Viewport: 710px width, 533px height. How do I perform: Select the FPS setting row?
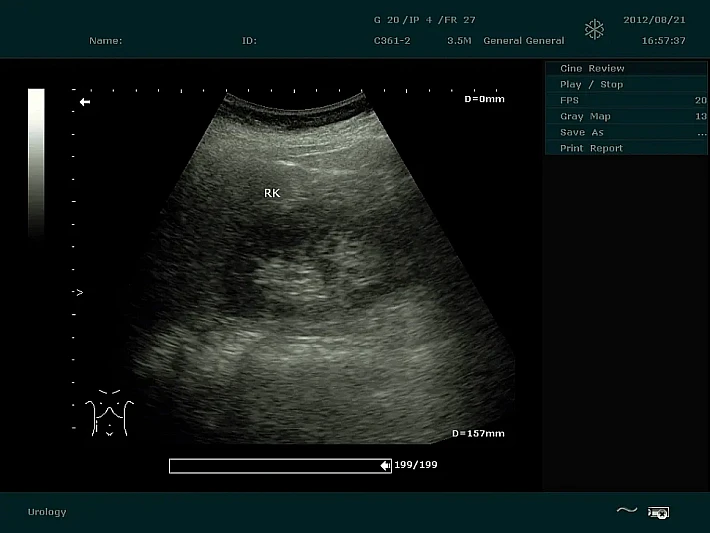point(570,100)
